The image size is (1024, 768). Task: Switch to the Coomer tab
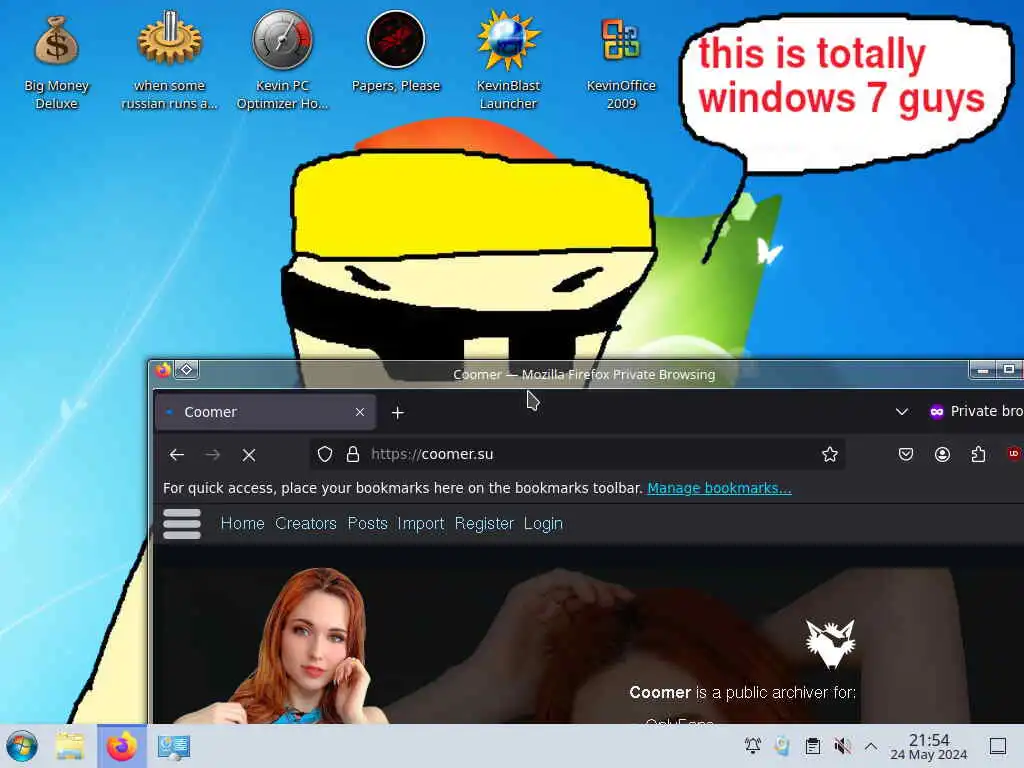pos(265,412)
